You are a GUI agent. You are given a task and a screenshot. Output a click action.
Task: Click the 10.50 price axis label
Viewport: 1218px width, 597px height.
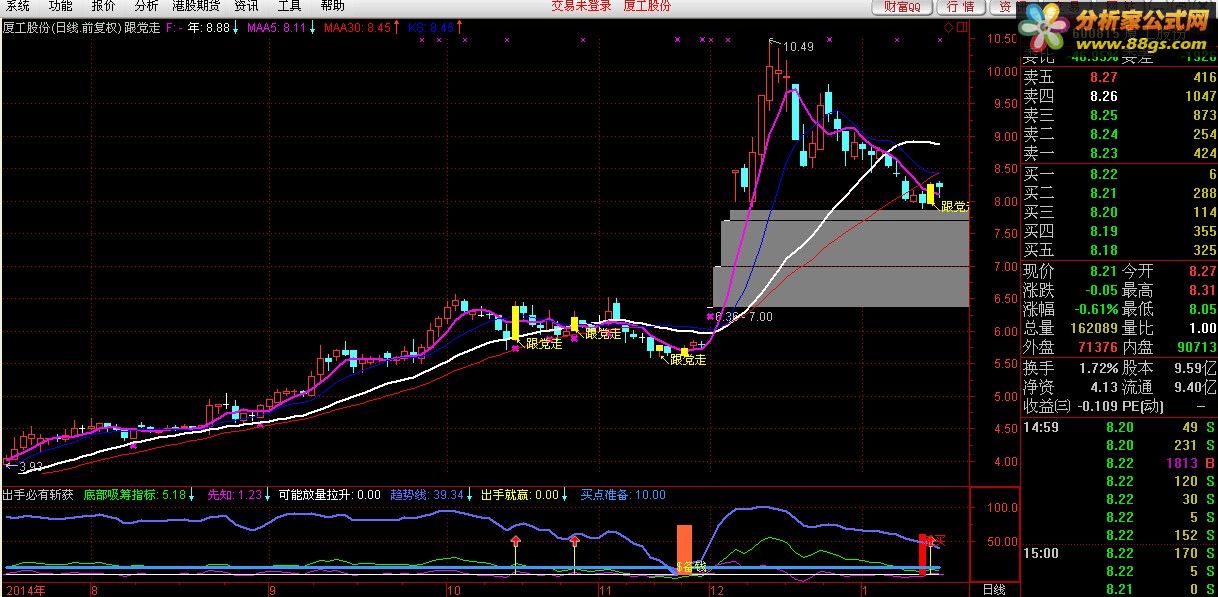(x=1001, y=39)
